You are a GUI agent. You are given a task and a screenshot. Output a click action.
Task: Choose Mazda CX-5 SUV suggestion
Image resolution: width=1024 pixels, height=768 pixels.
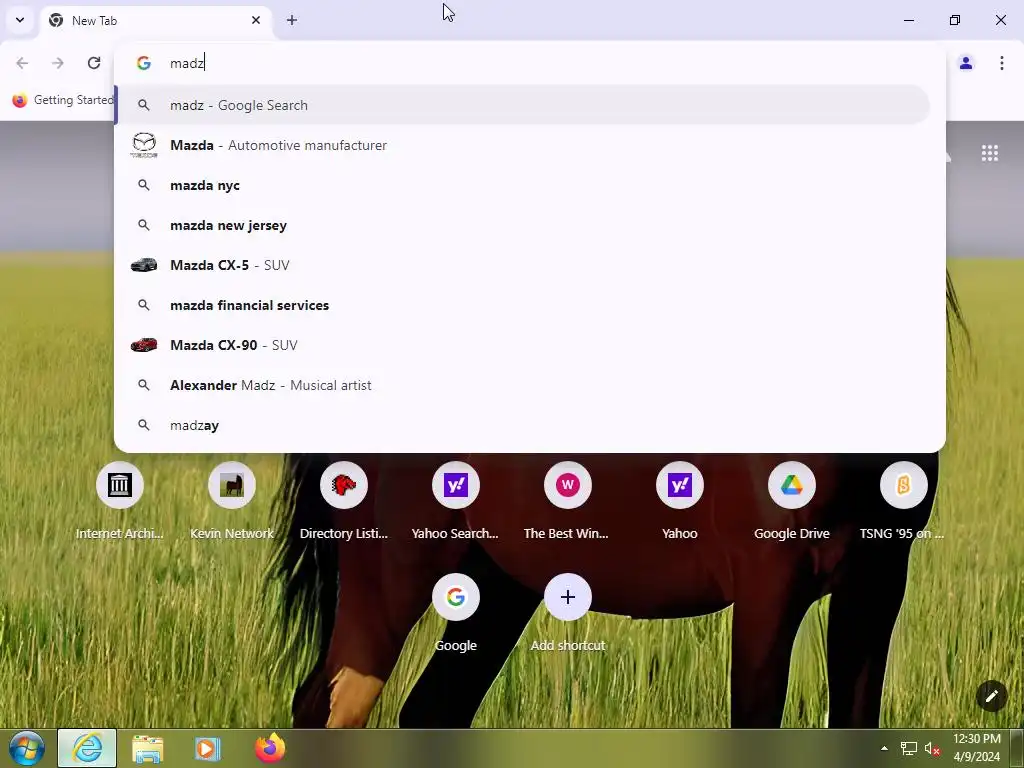click(522, 265)
